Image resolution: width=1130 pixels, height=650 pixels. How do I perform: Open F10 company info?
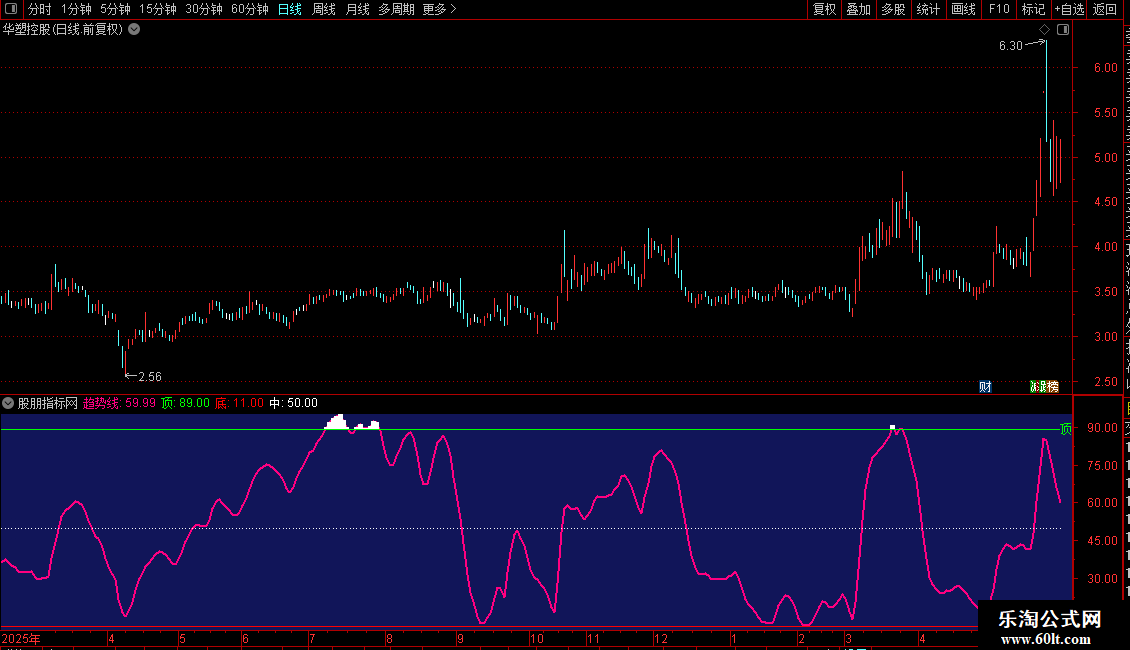[999, 9]
